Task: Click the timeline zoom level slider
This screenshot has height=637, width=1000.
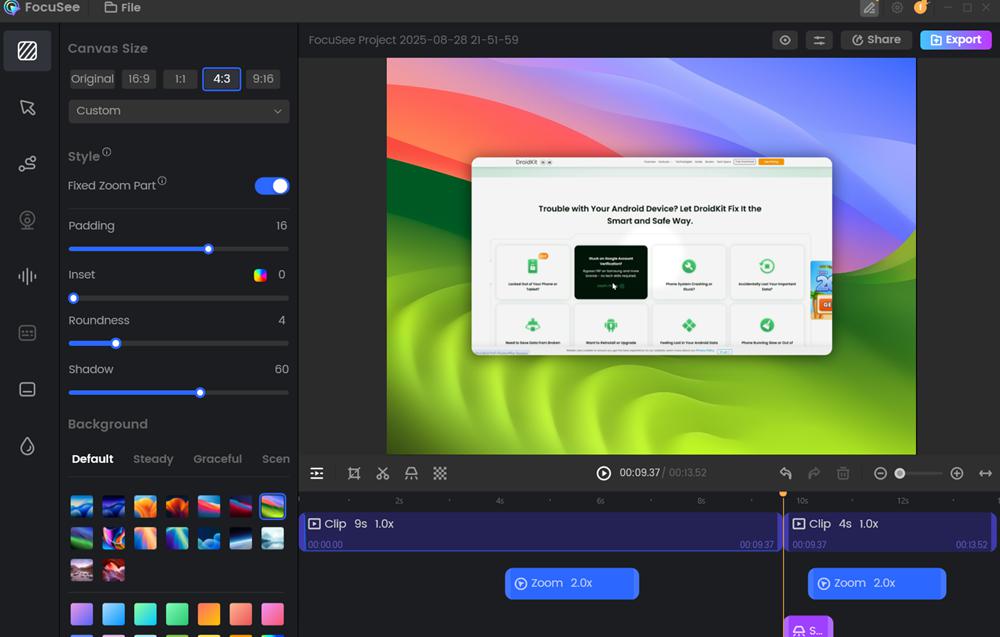Action: click(919, 473)
